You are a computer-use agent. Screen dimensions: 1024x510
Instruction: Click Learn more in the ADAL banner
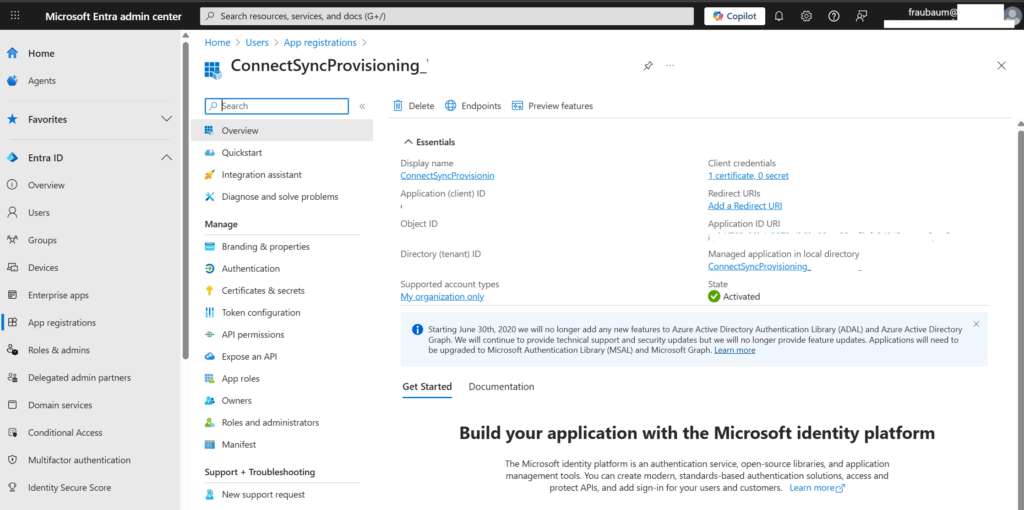(735, 350)
